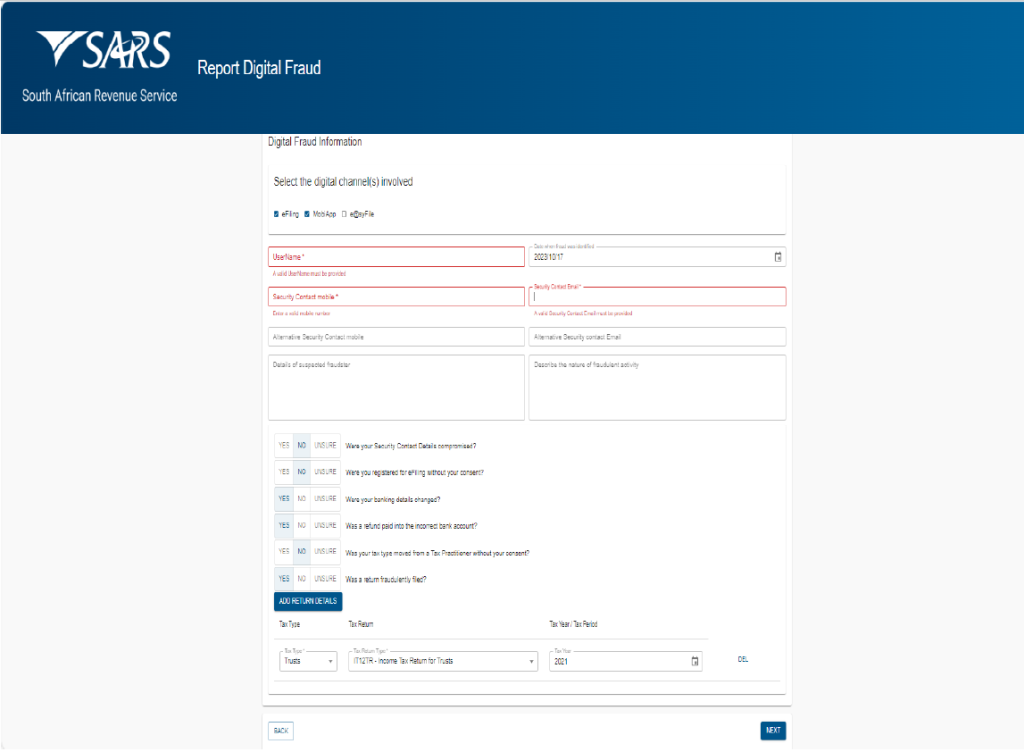Select NO for banking details changed
This screenshot has height=752, width=1024.
(300, 497)
